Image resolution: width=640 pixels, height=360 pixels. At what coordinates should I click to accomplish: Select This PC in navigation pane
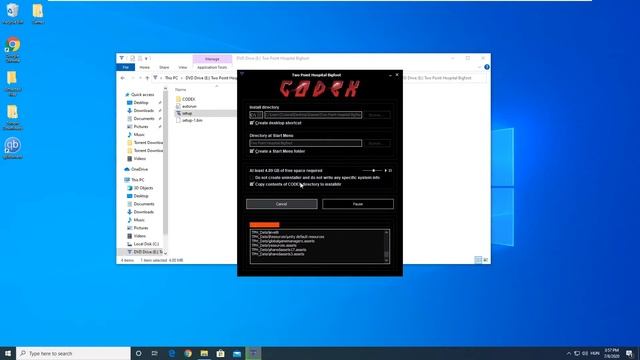click(137, 180)
